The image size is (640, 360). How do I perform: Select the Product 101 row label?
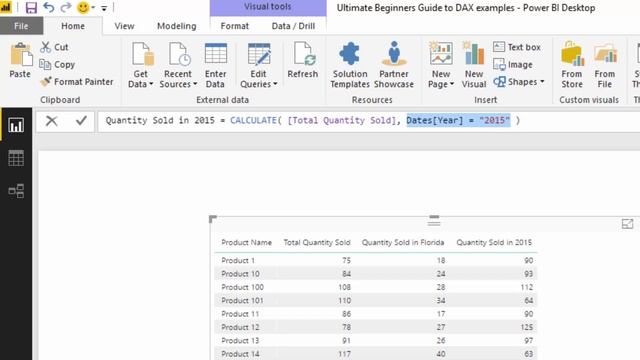[x=242, y=301]
